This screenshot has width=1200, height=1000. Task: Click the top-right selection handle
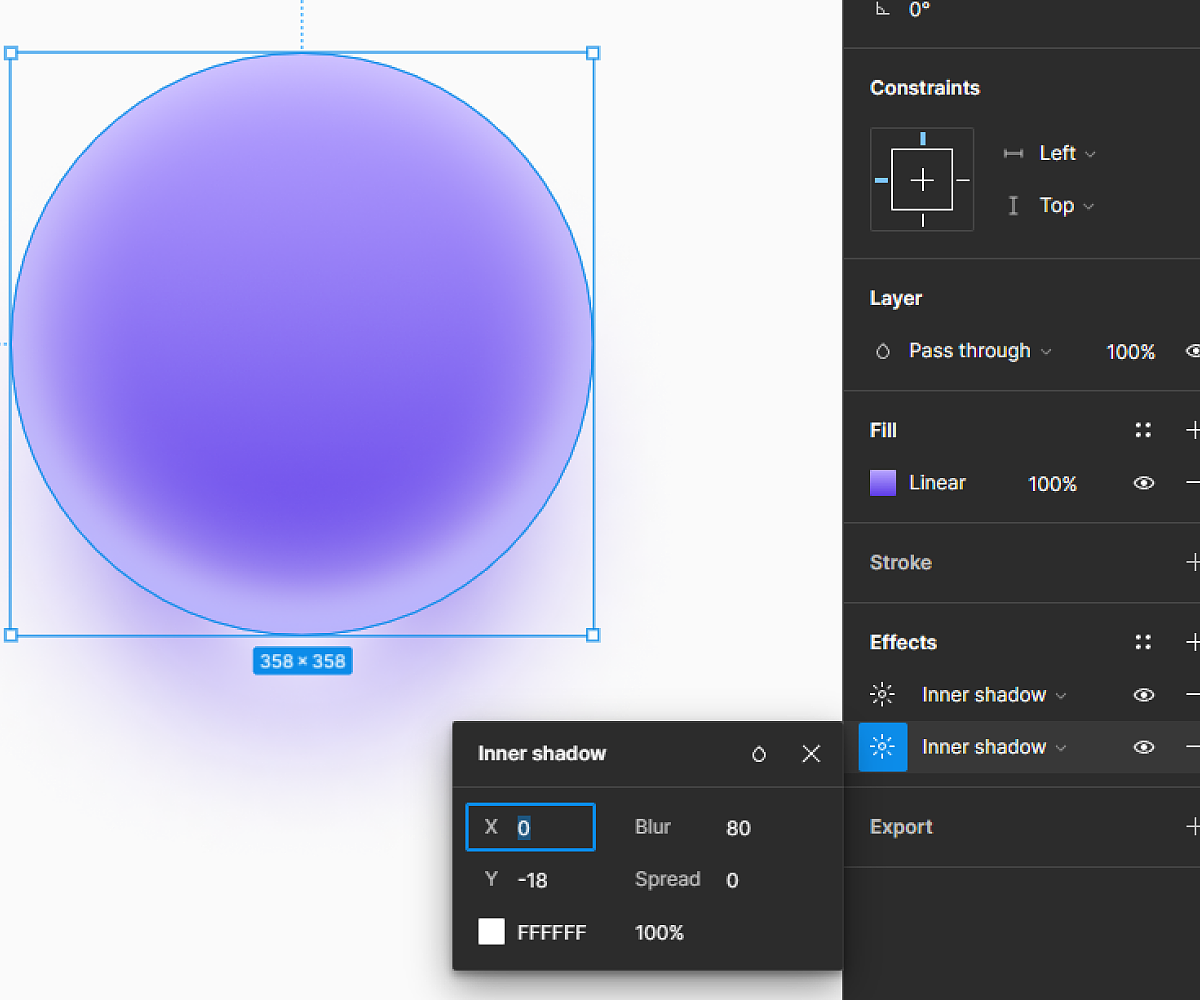coord(593,53)
